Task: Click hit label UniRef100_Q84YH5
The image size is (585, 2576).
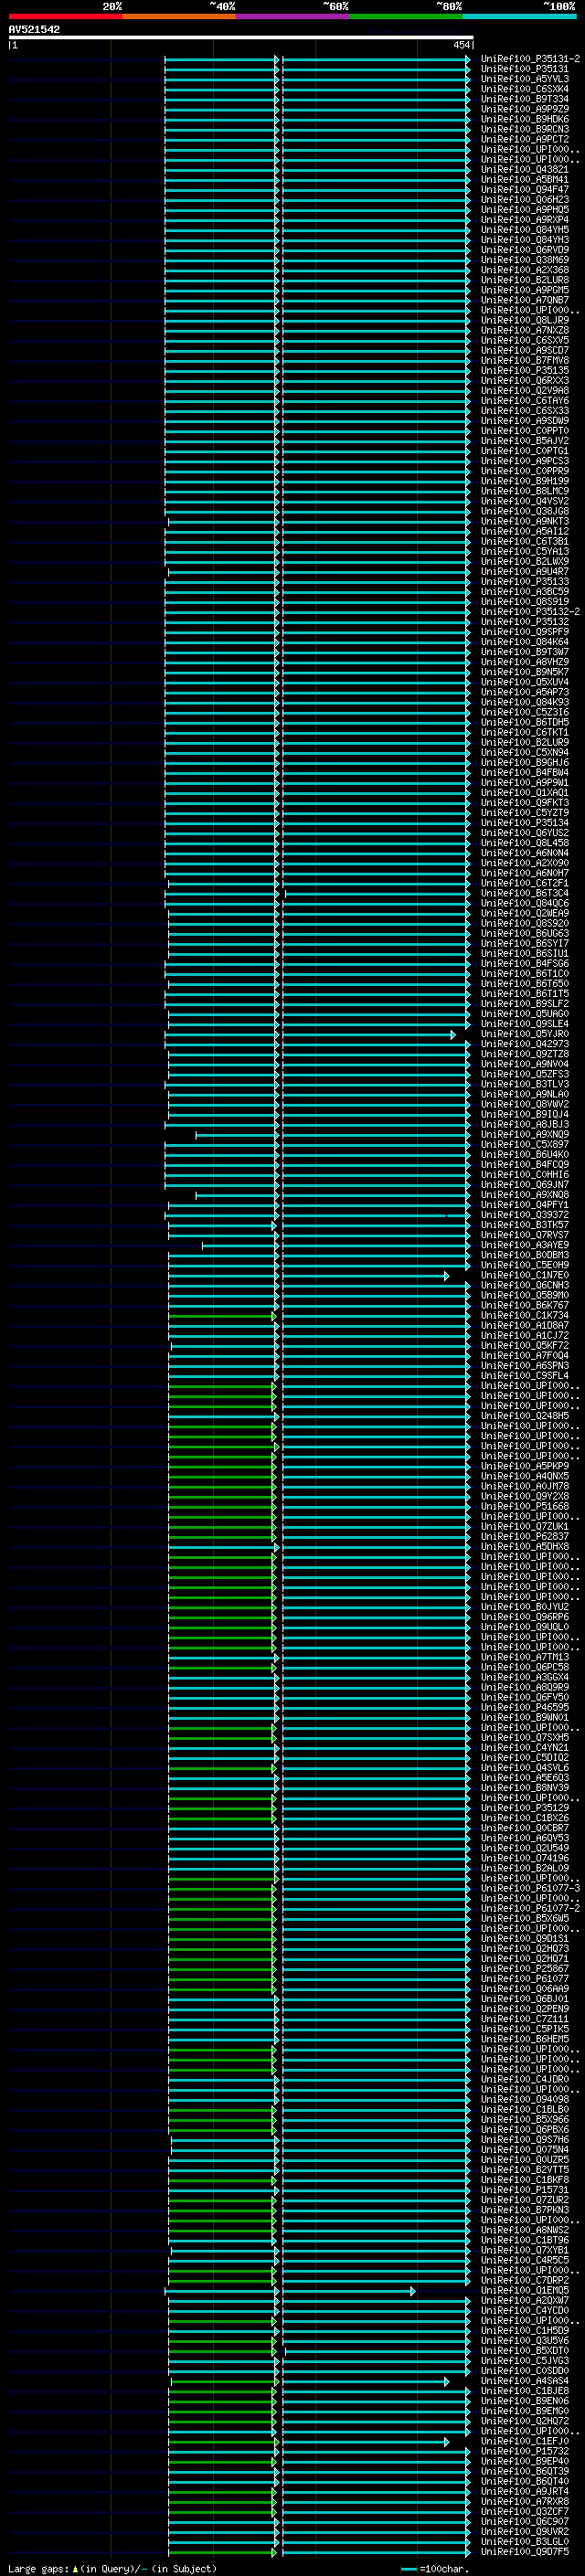Action: pos(525,230)
